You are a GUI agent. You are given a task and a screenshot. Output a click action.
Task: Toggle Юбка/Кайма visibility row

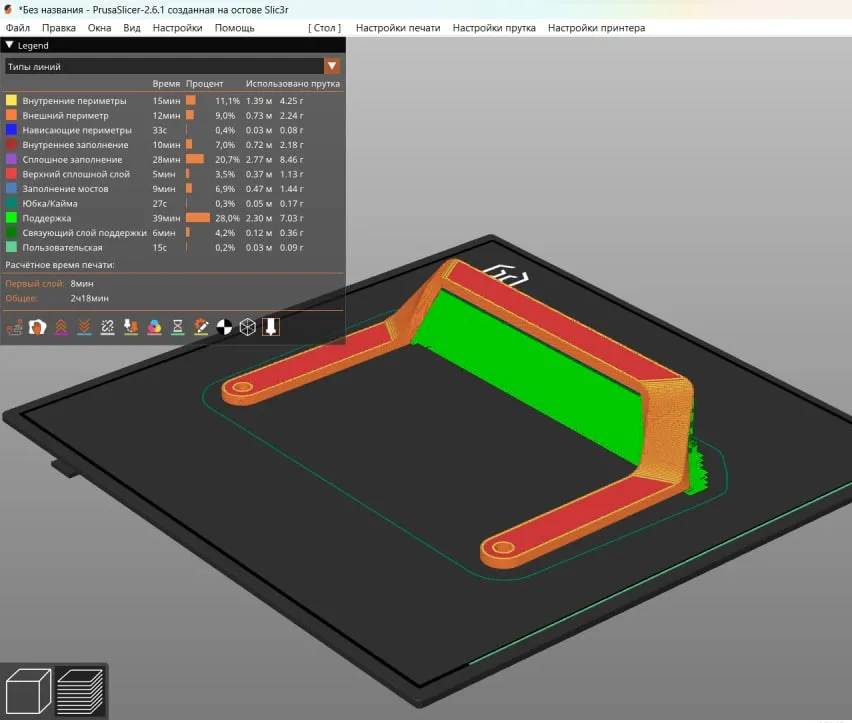tap(172, 203)
